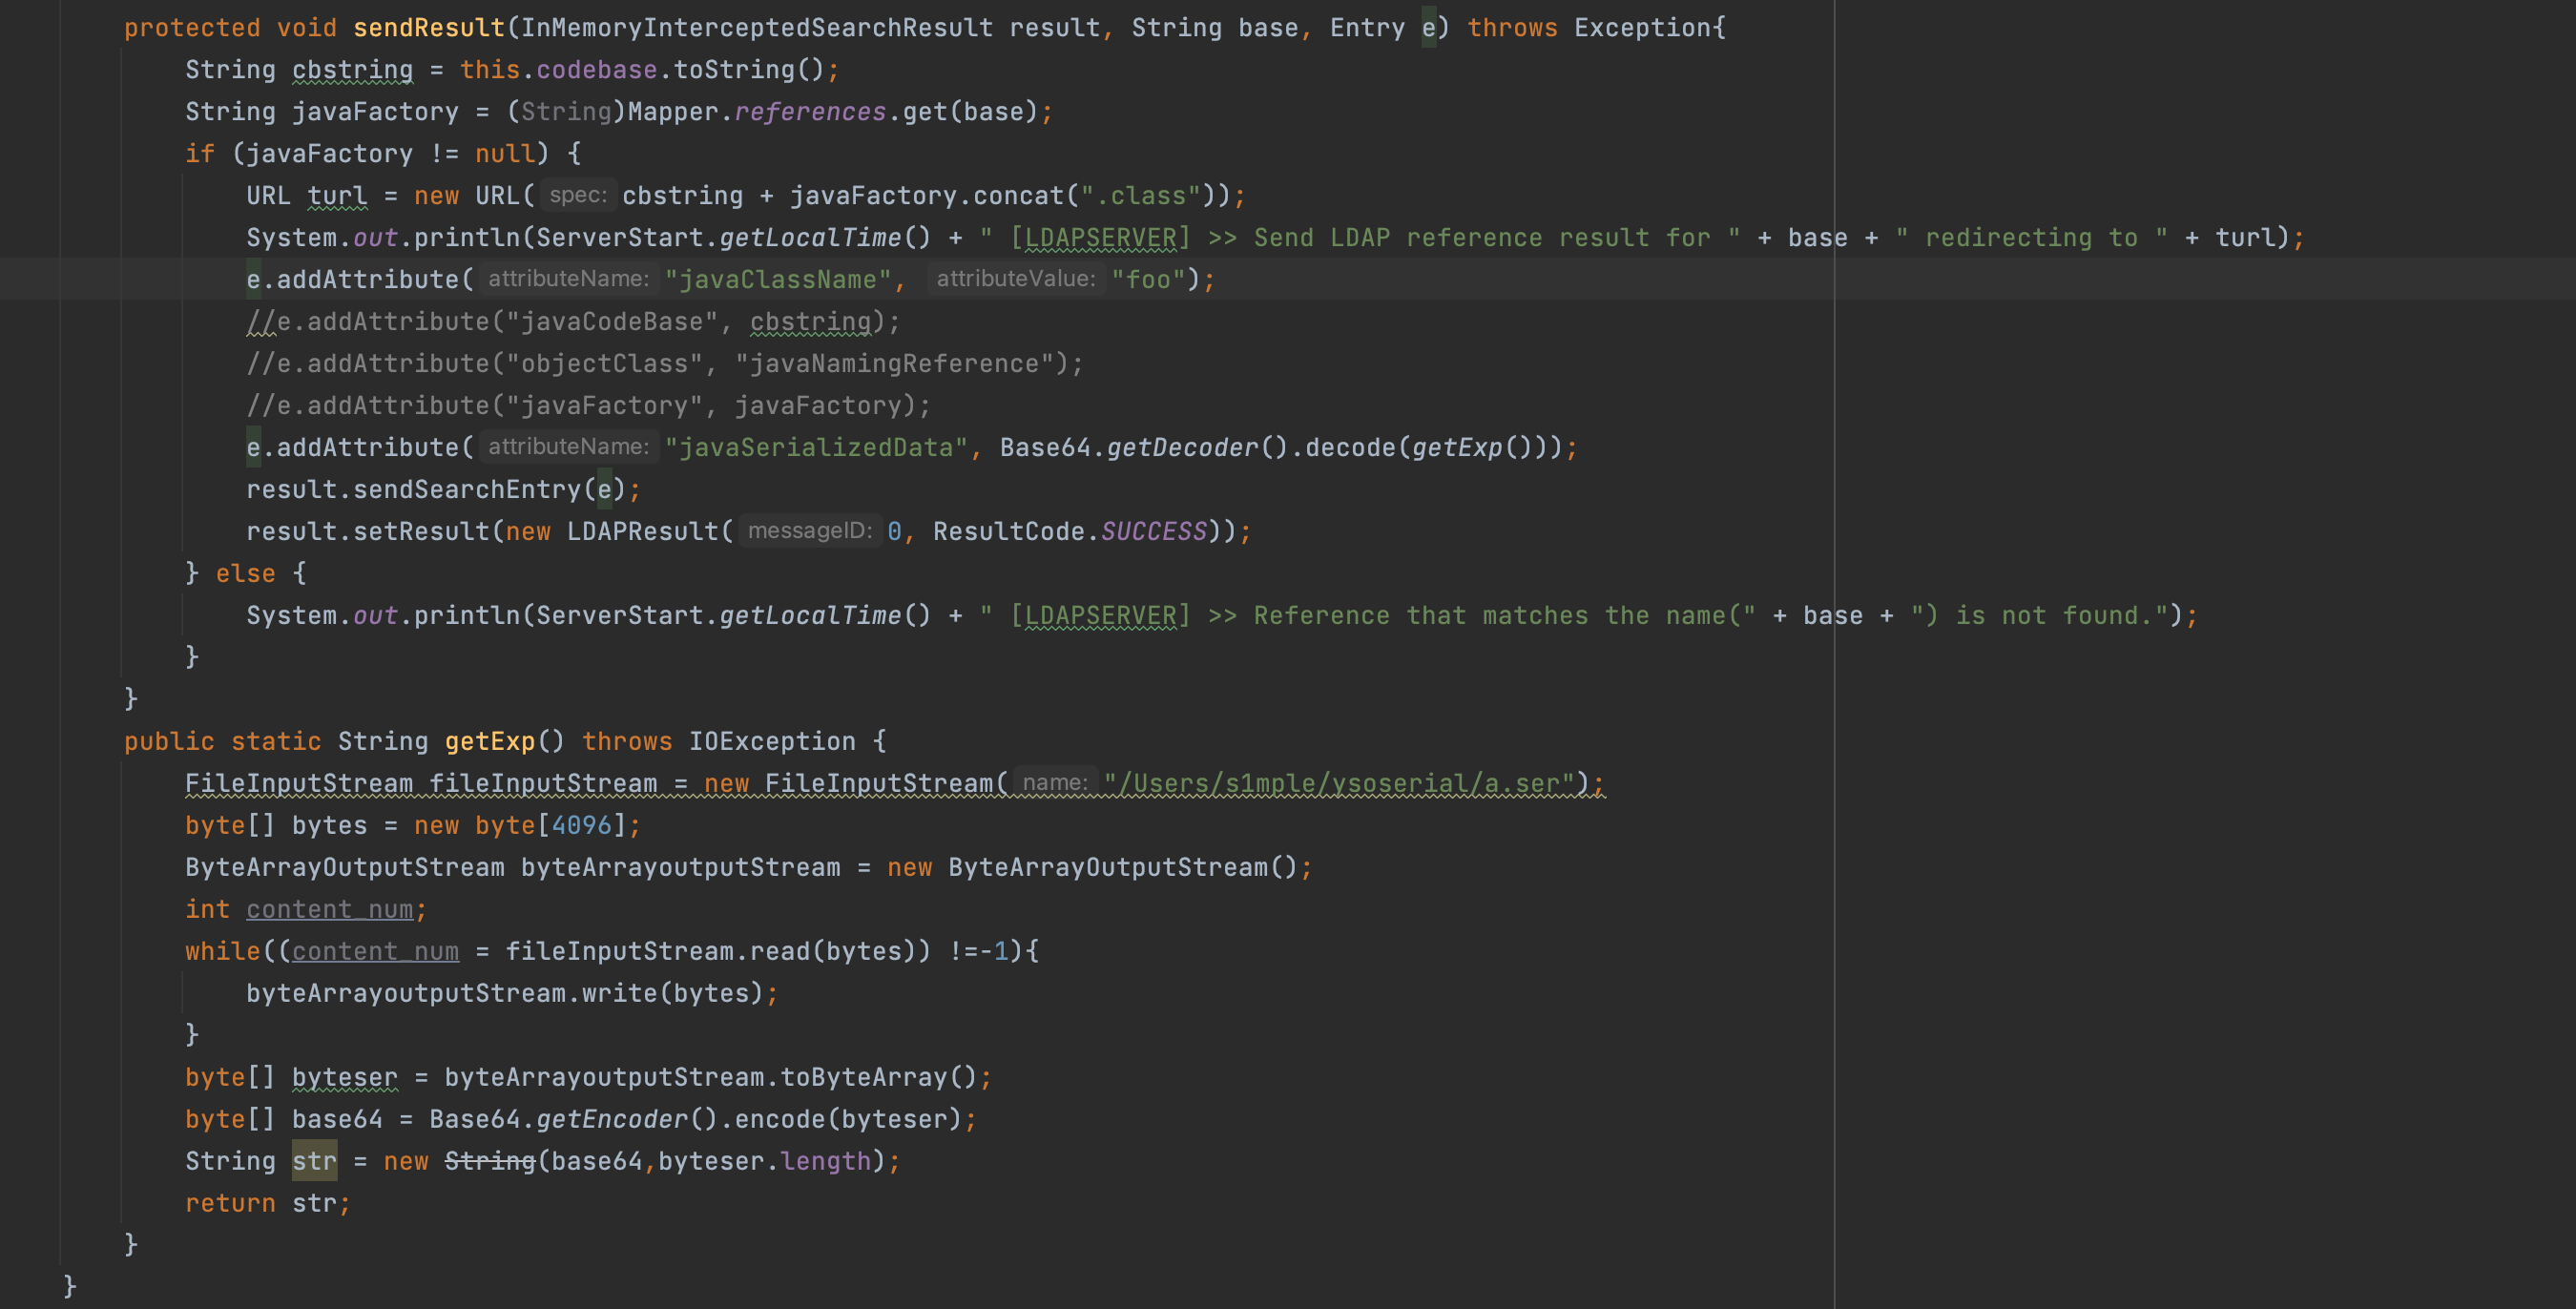Click getEncoder() method call
The width and height of the screenshot is (2576, 1309).
[x=627, y=1120]
